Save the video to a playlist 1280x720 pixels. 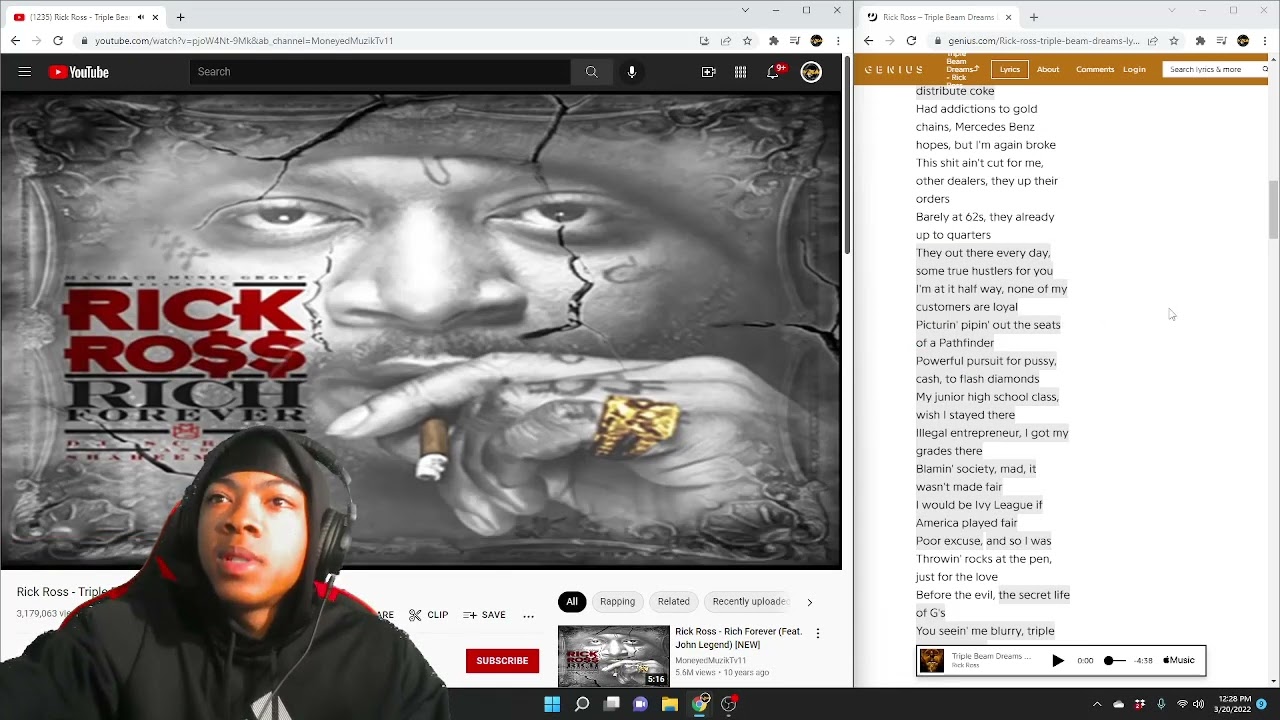coord(484,615)
